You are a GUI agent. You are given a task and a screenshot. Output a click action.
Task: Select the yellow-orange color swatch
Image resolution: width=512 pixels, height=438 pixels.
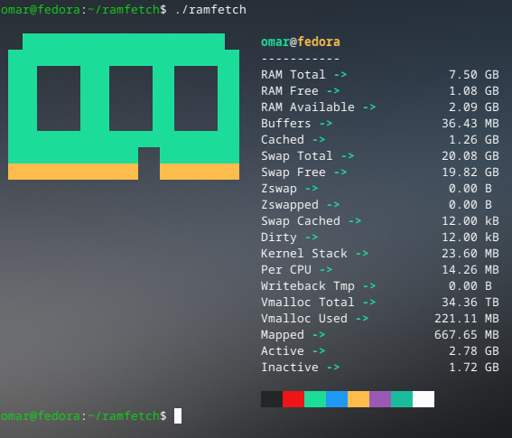(358, 399)
